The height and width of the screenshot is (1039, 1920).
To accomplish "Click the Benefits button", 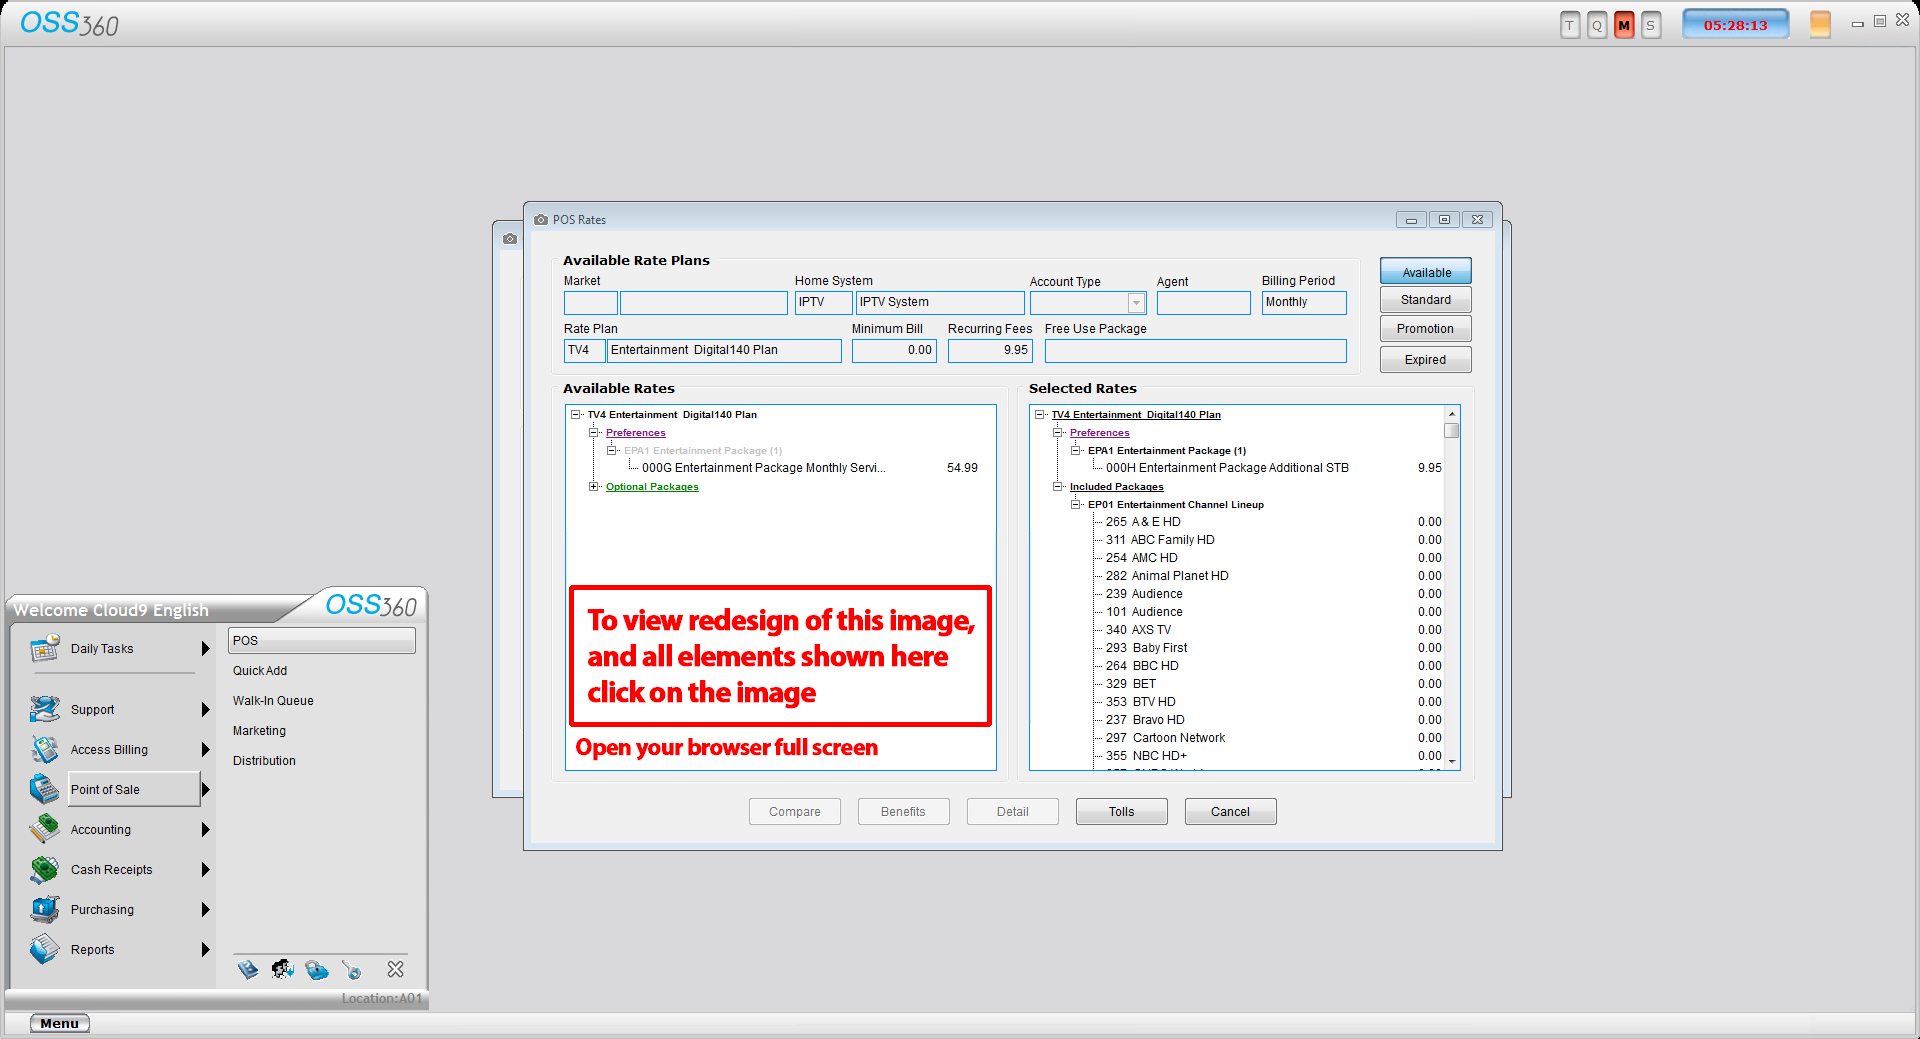I will click(x=904, y=812).
